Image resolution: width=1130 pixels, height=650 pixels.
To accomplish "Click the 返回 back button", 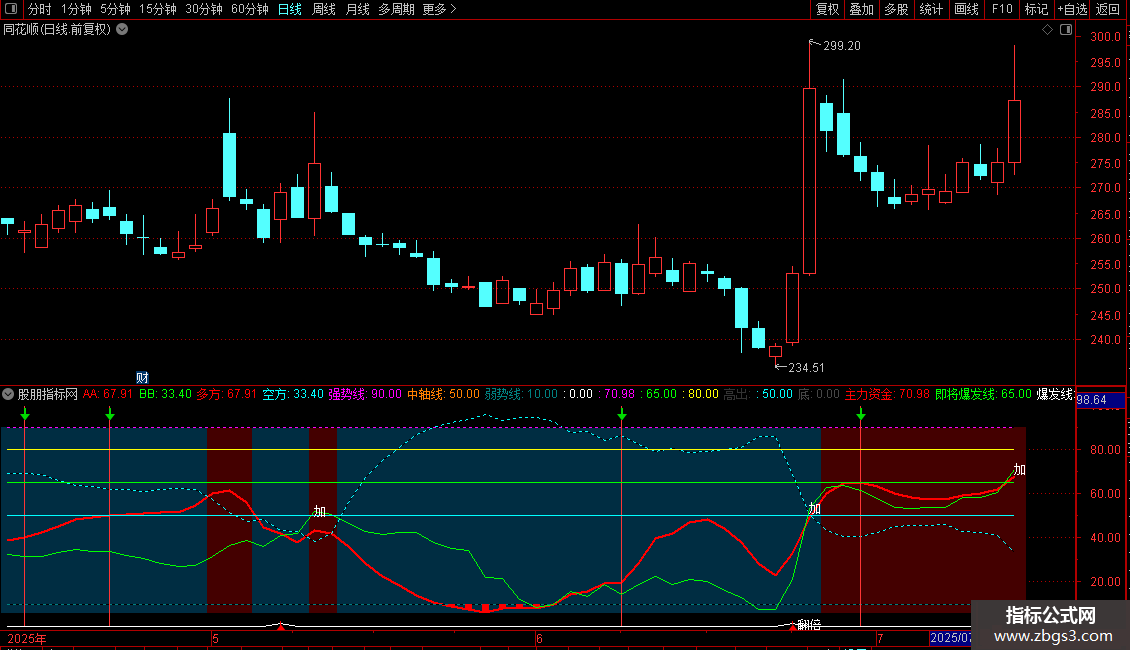I will 1108,9.
